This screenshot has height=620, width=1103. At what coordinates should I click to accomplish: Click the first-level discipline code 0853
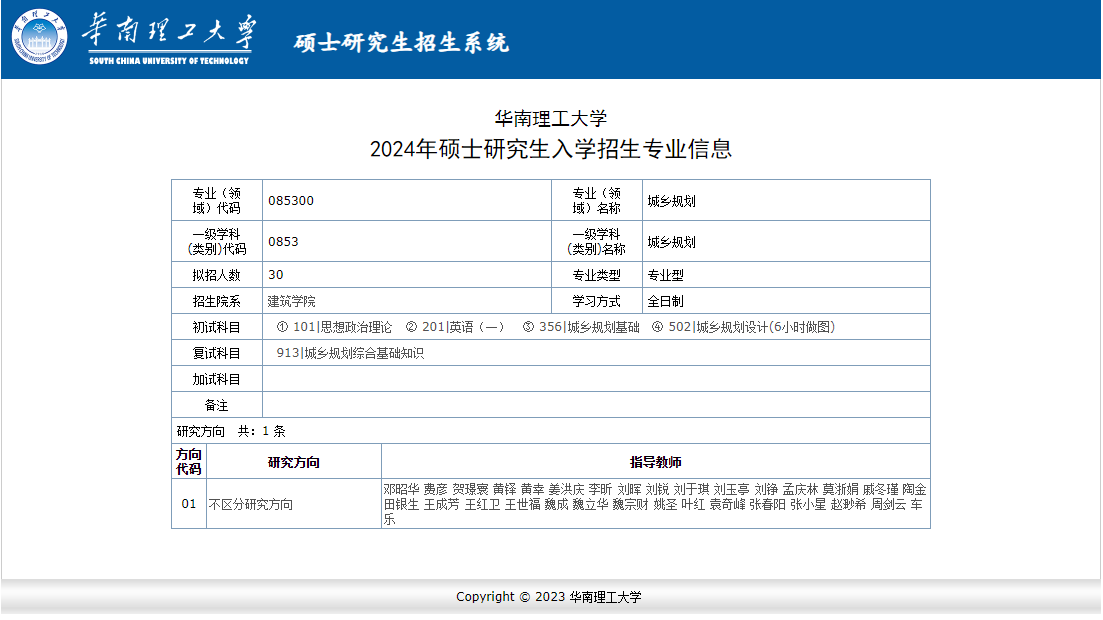tap(283, 242)
